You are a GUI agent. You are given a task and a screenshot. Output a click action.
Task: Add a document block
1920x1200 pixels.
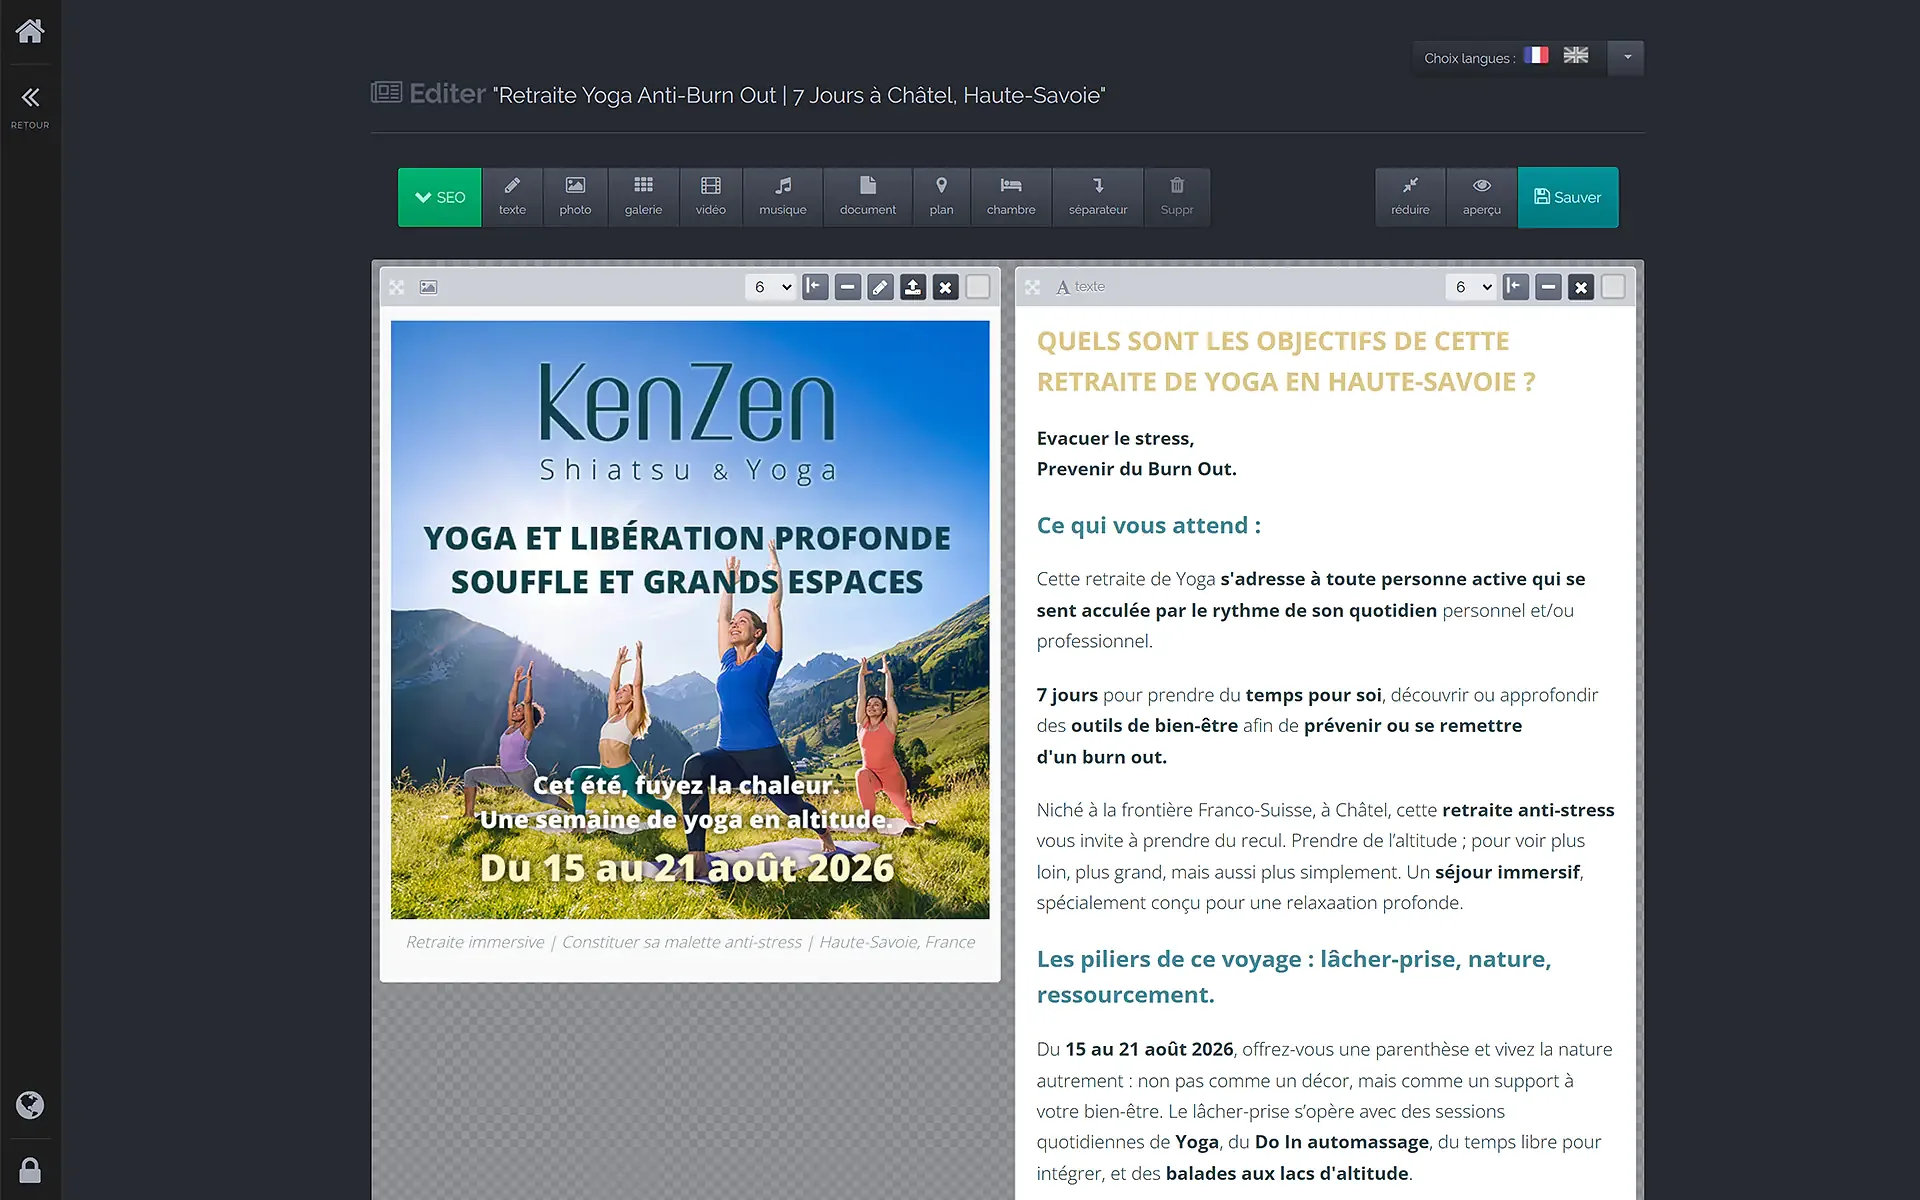(x=868, y=197)
